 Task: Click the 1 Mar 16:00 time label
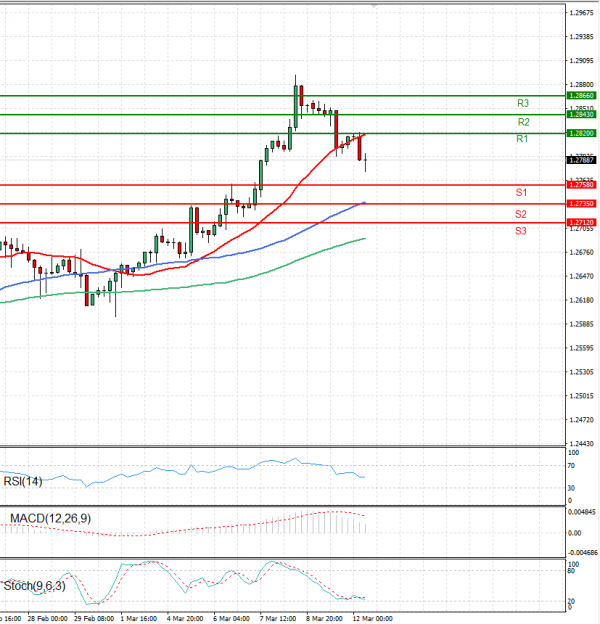coord(137,618)
